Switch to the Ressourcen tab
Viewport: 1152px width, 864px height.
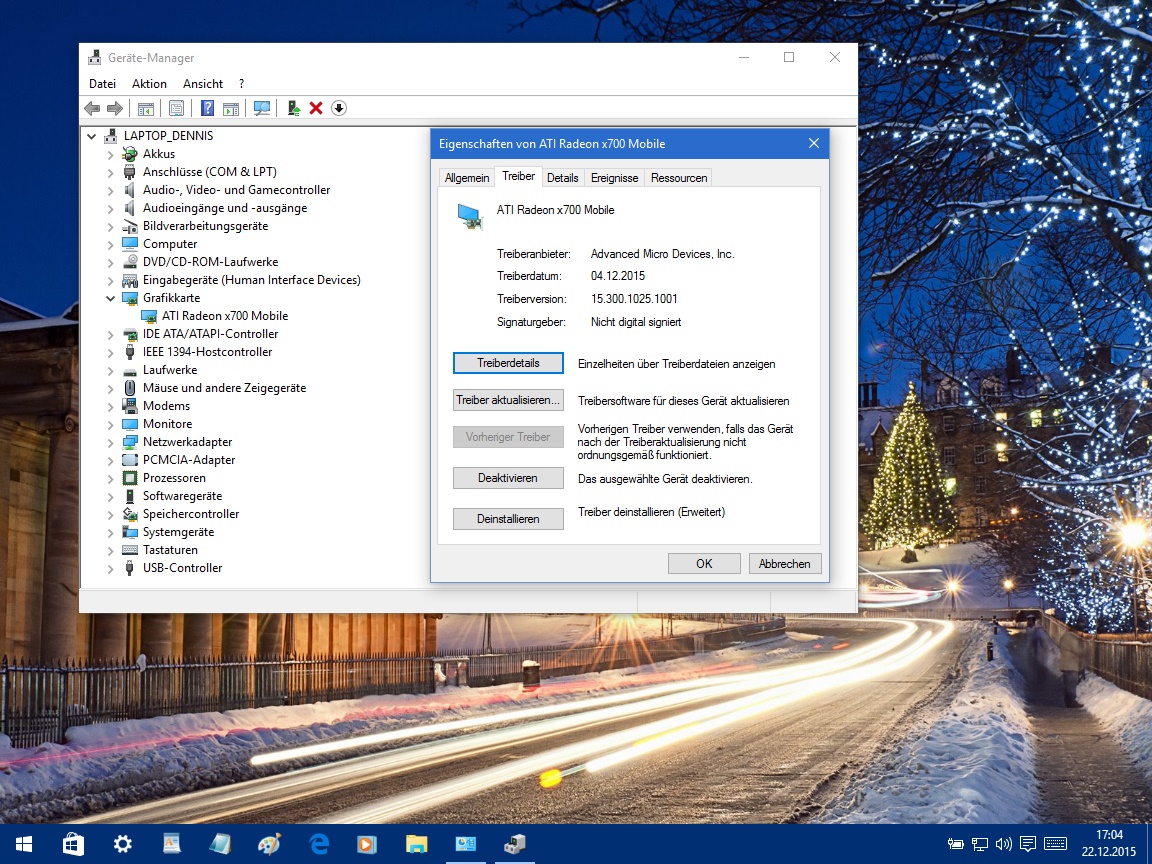coord(679,178)
